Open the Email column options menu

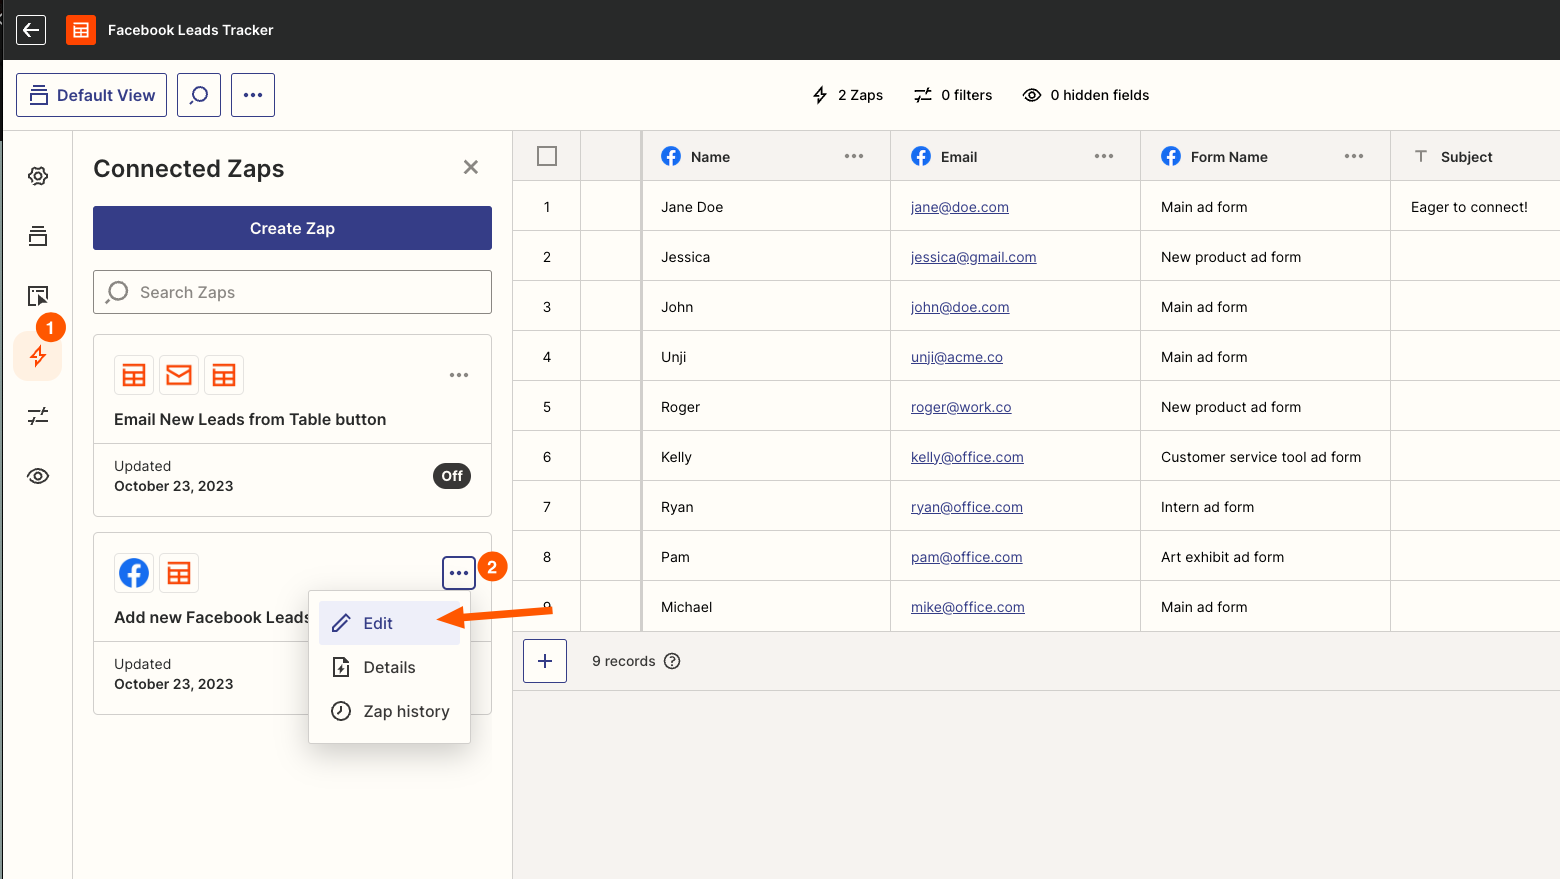click(1104, 156)
